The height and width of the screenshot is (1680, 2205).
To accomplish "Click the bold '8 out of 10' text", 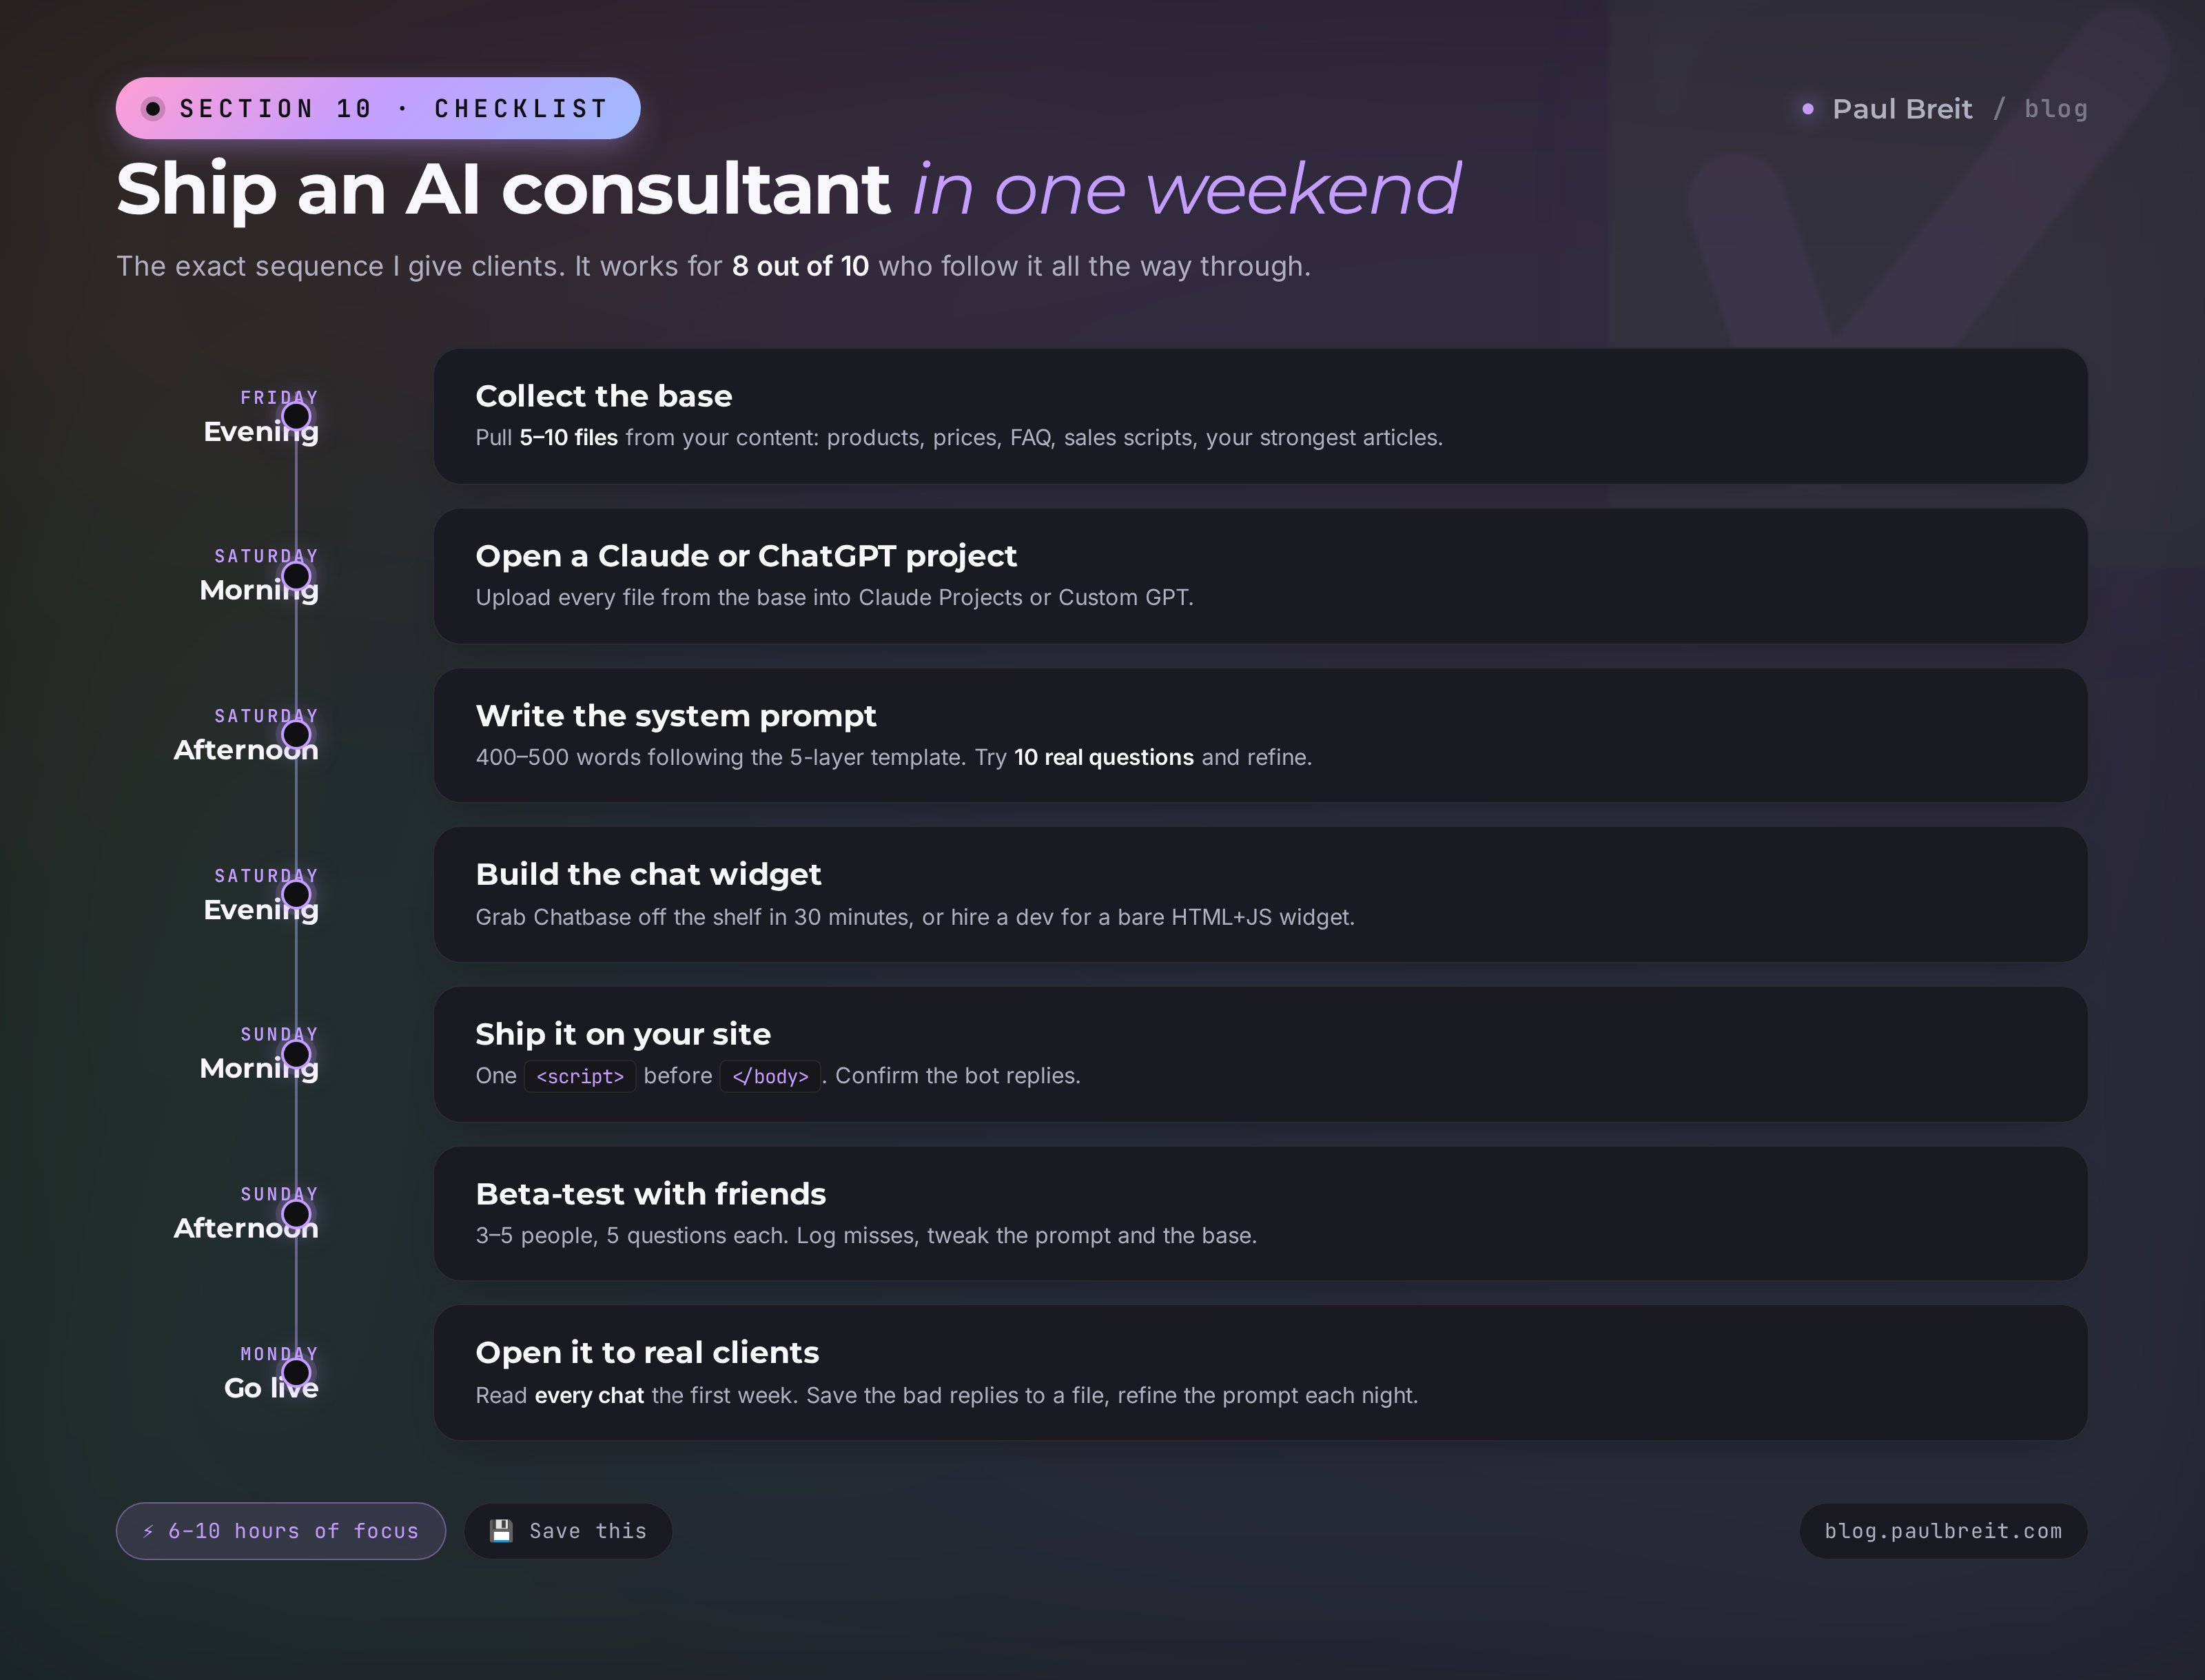I will click(x=800, y=266).
